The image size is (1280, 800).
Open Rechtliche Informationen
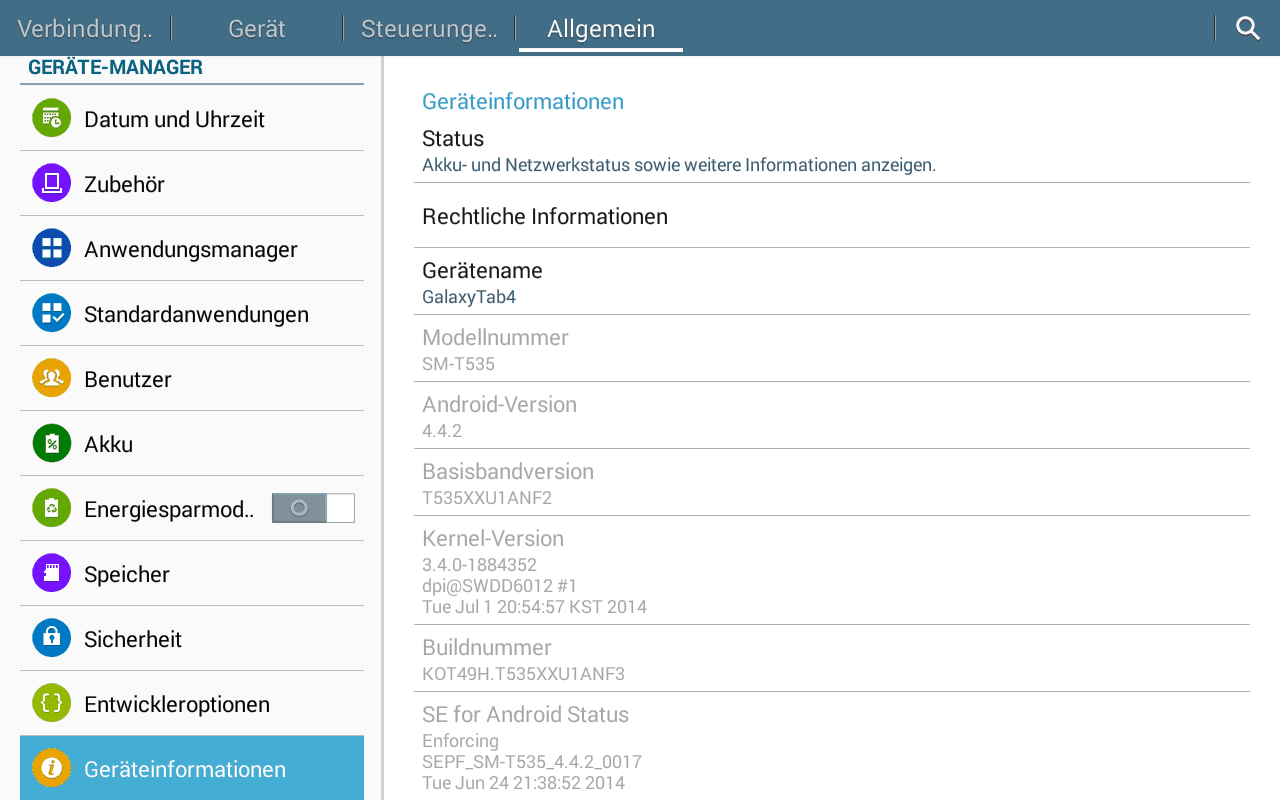click(x=832, y=216)
